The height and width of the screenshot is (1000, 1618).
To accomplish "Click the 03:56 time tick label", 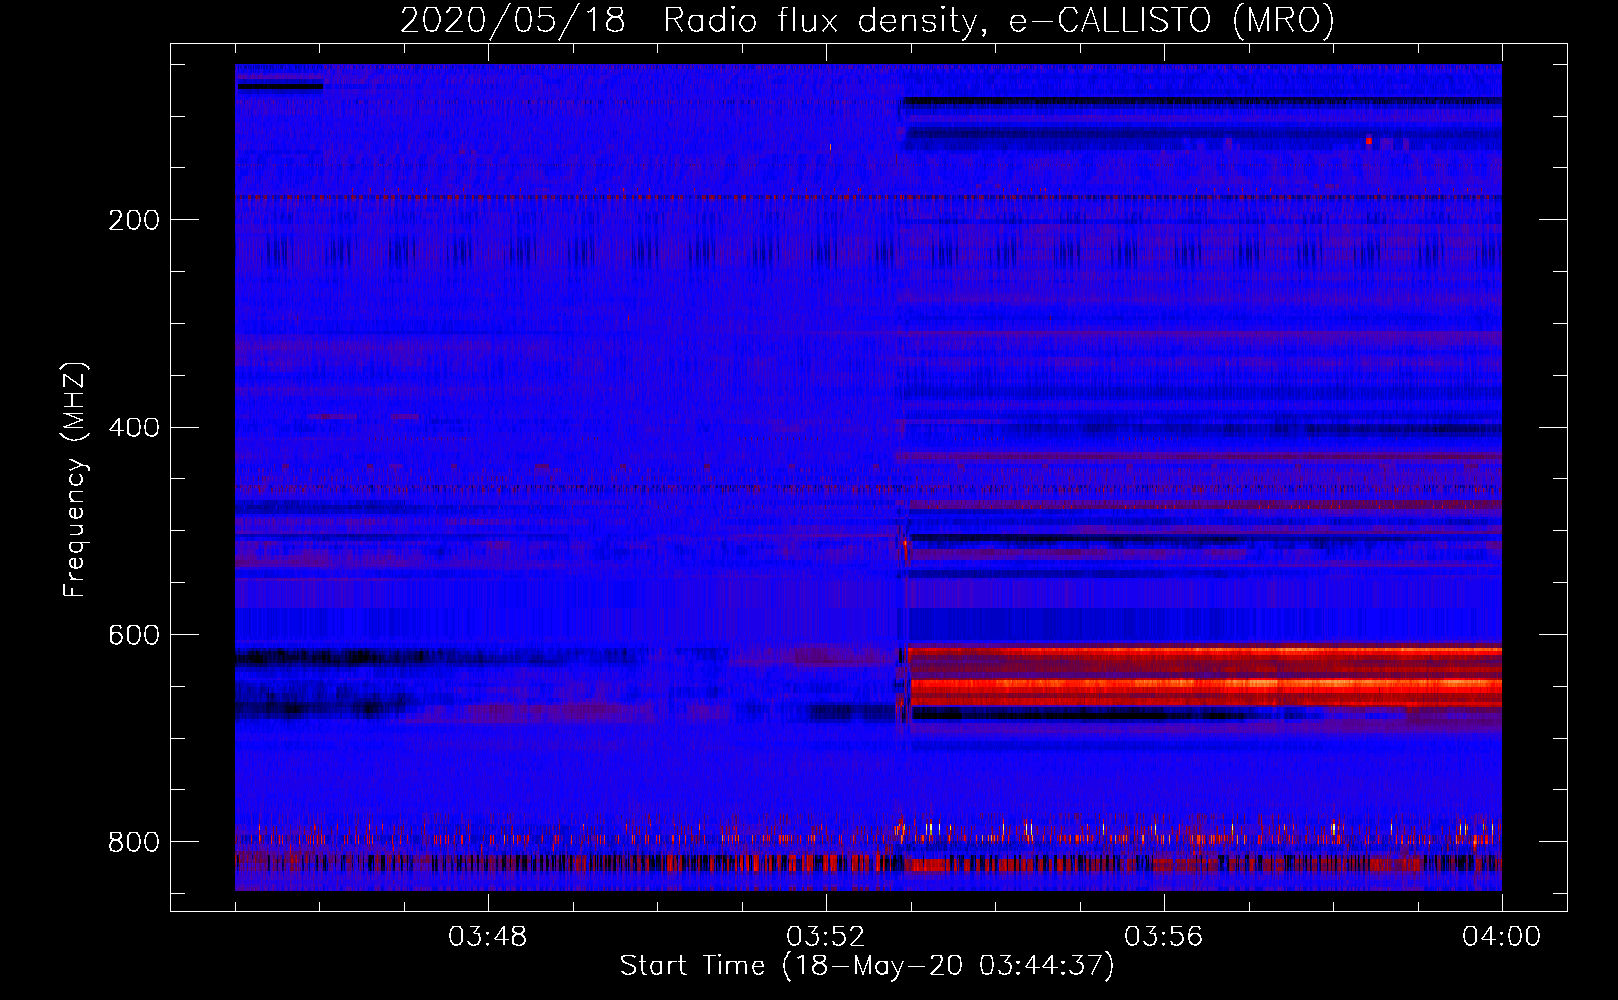I will pyautogui.click(x=1164, y=937).
